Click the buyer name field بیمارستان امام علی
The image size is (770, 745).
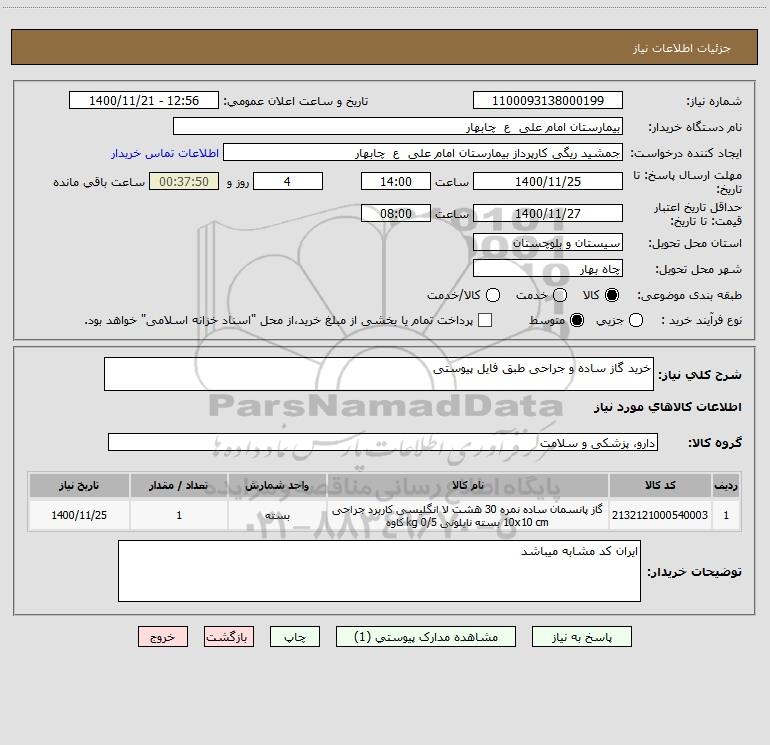[x=398, y=126]
